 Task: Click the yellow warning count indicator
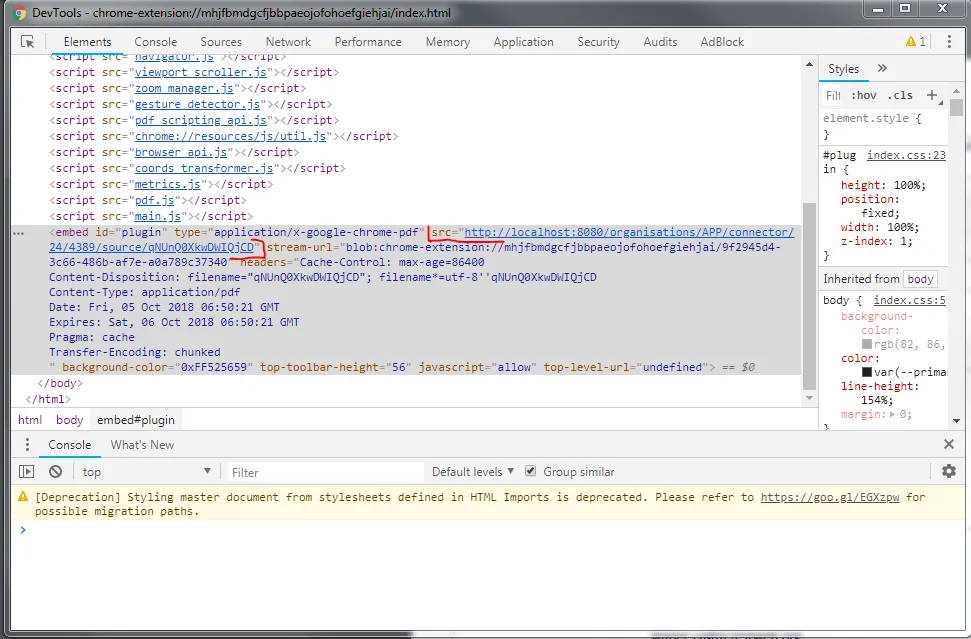[915, 41]
